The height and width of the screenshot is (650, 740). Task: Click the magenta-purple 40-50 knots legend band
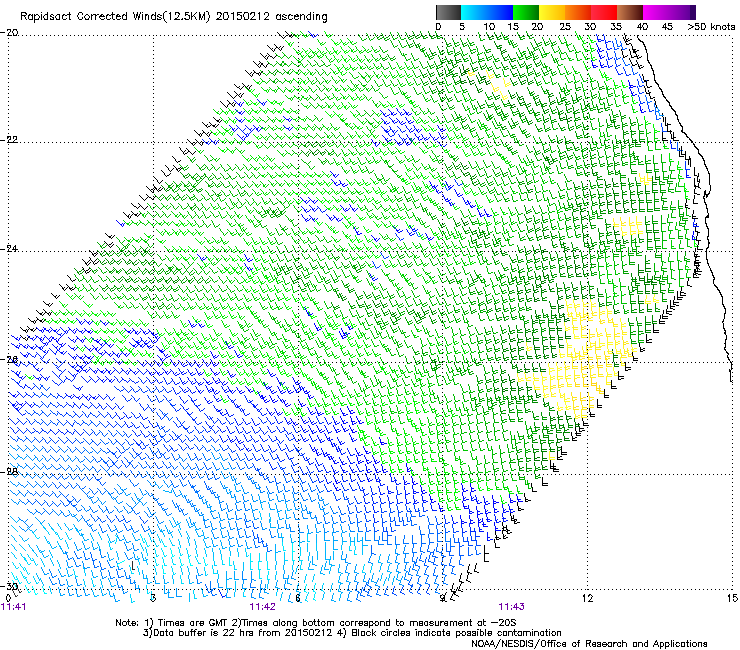(x=669, y=12)
